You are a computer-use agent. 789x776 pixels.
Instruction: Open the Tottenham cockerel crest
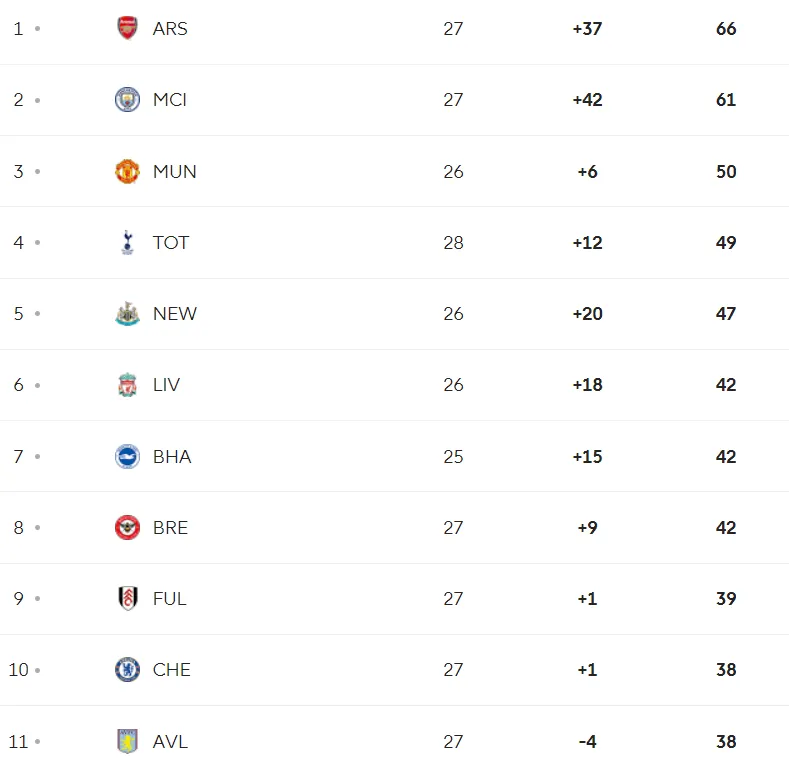point(127,243)
